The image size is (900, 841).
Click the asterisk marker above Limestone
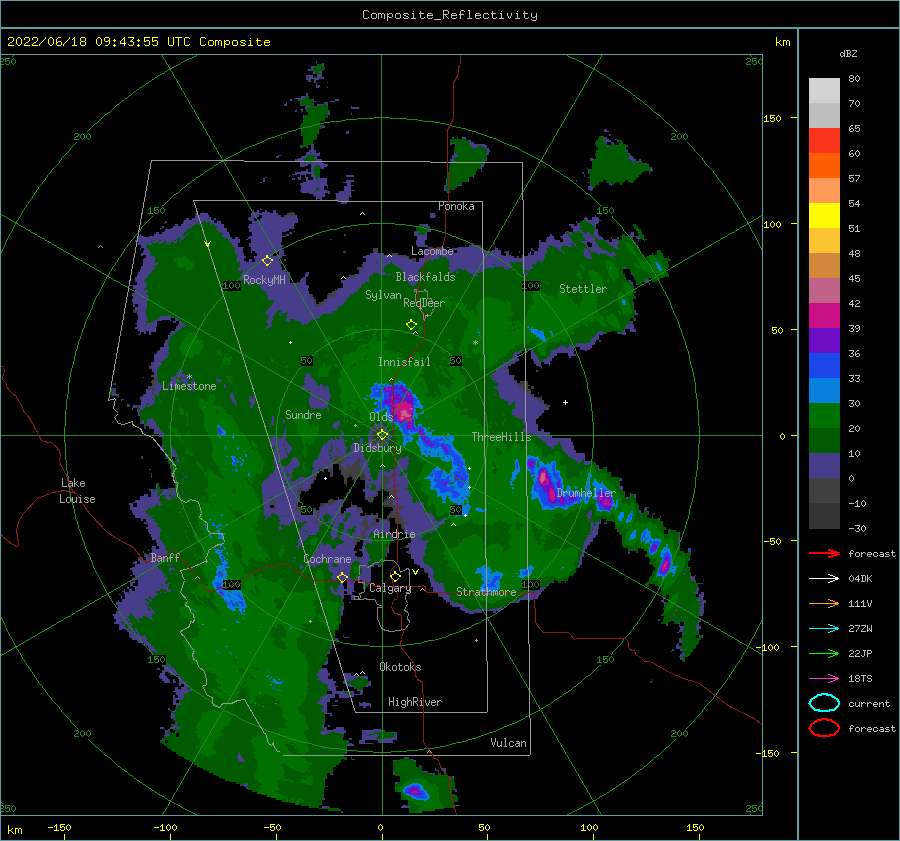189,377
